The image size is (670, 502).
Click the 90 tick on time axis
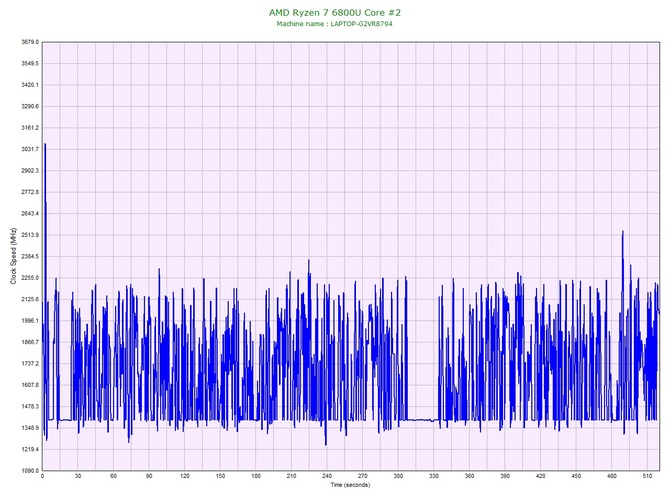tap(149, 476)
